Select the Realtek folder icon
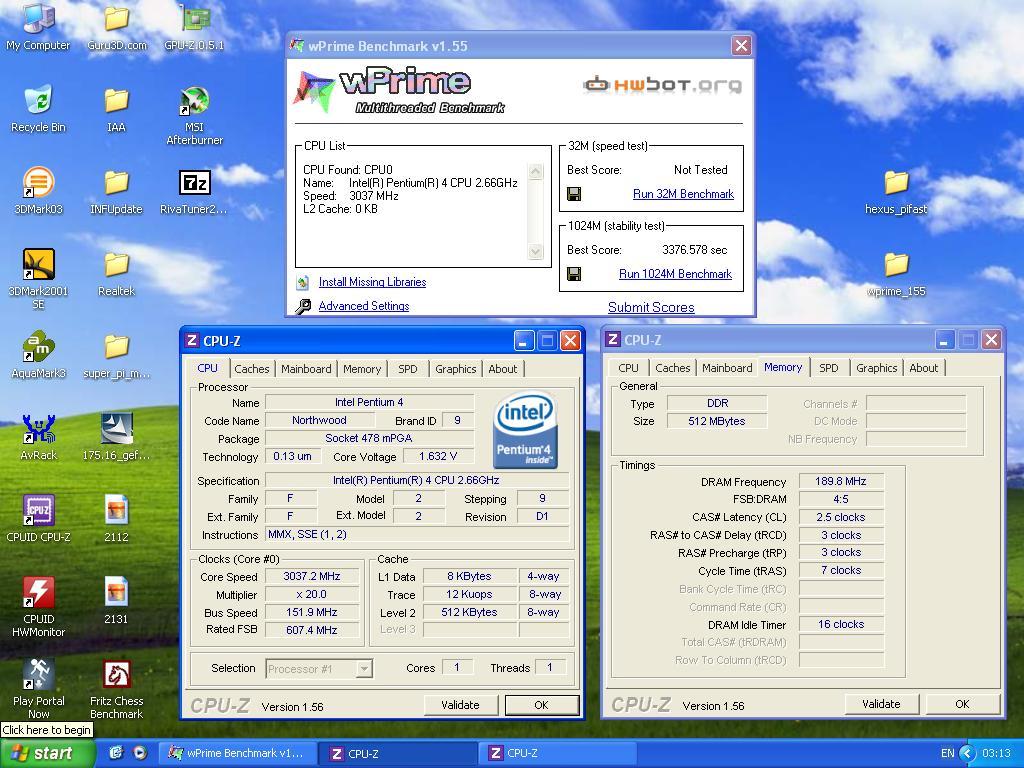The width and height of the screenshot is (1024, 768). click(x=116, y=272)
